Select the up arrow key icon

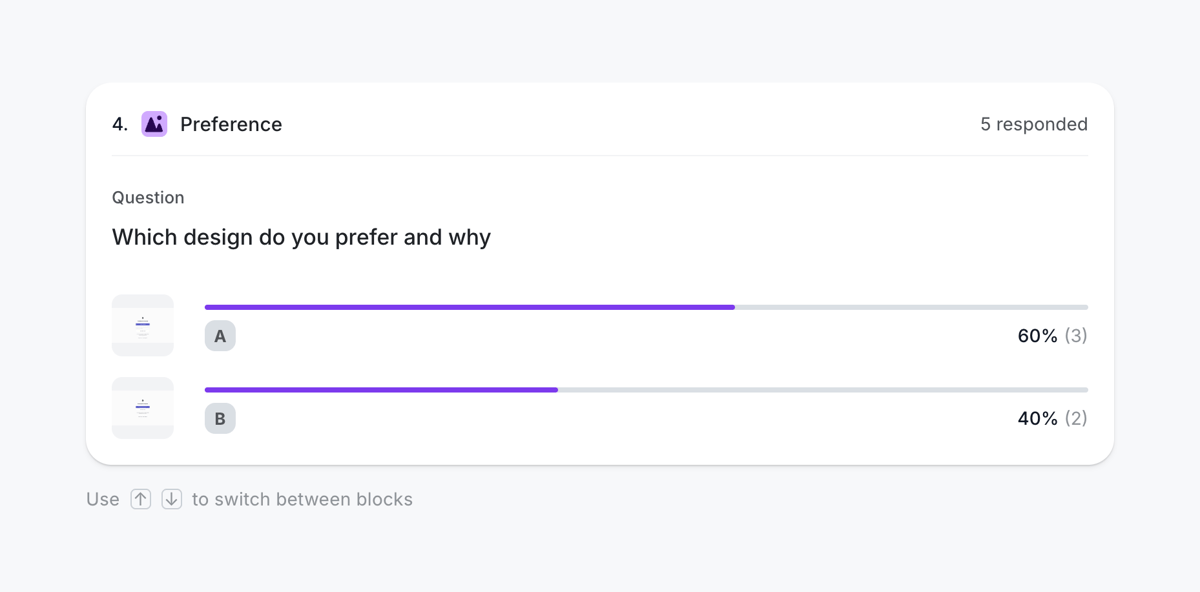coord(141,498)
